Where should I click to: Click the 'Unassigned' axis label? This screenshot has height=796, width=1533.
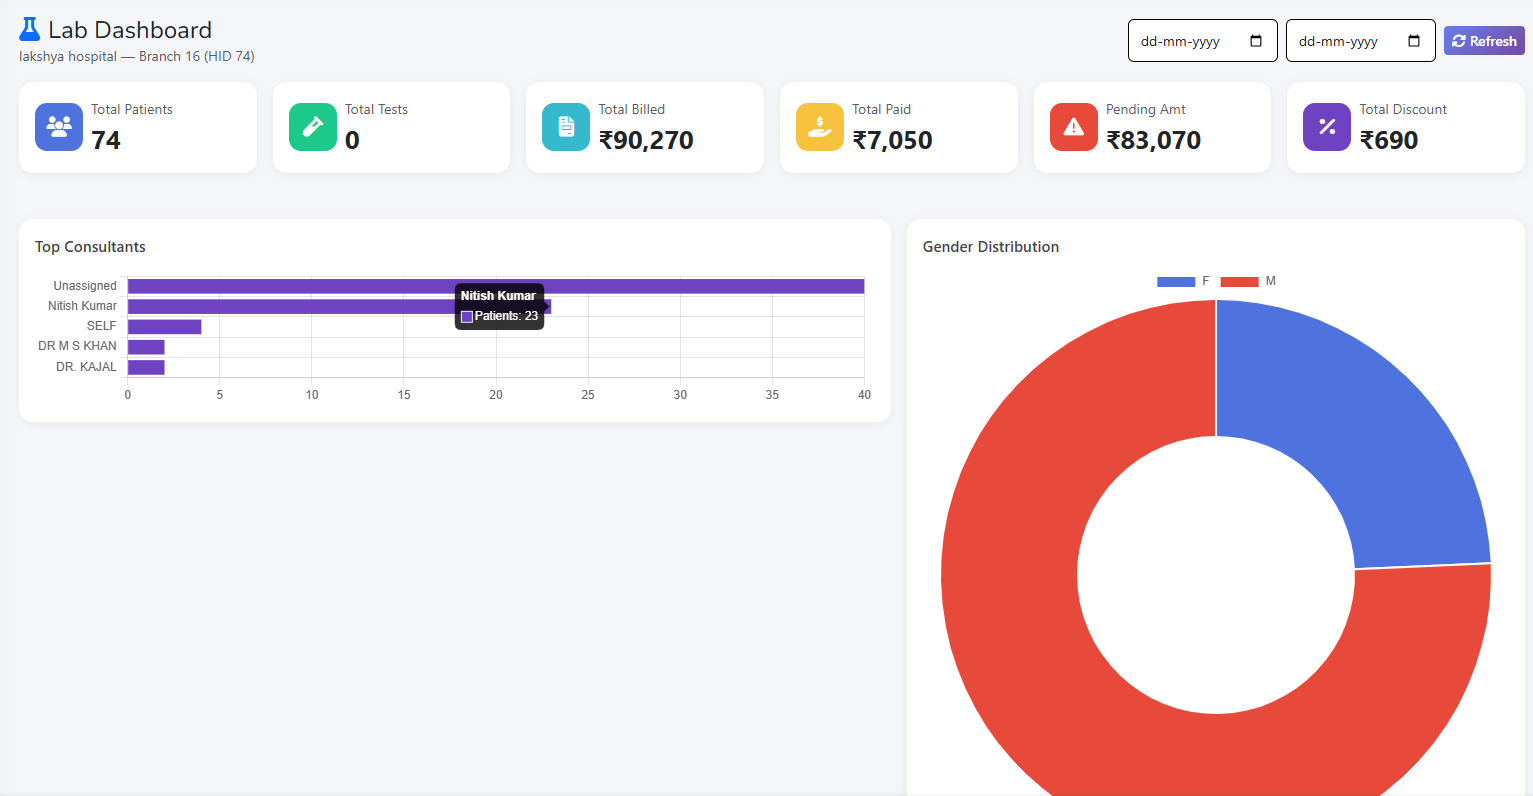[x=85, y=286]
